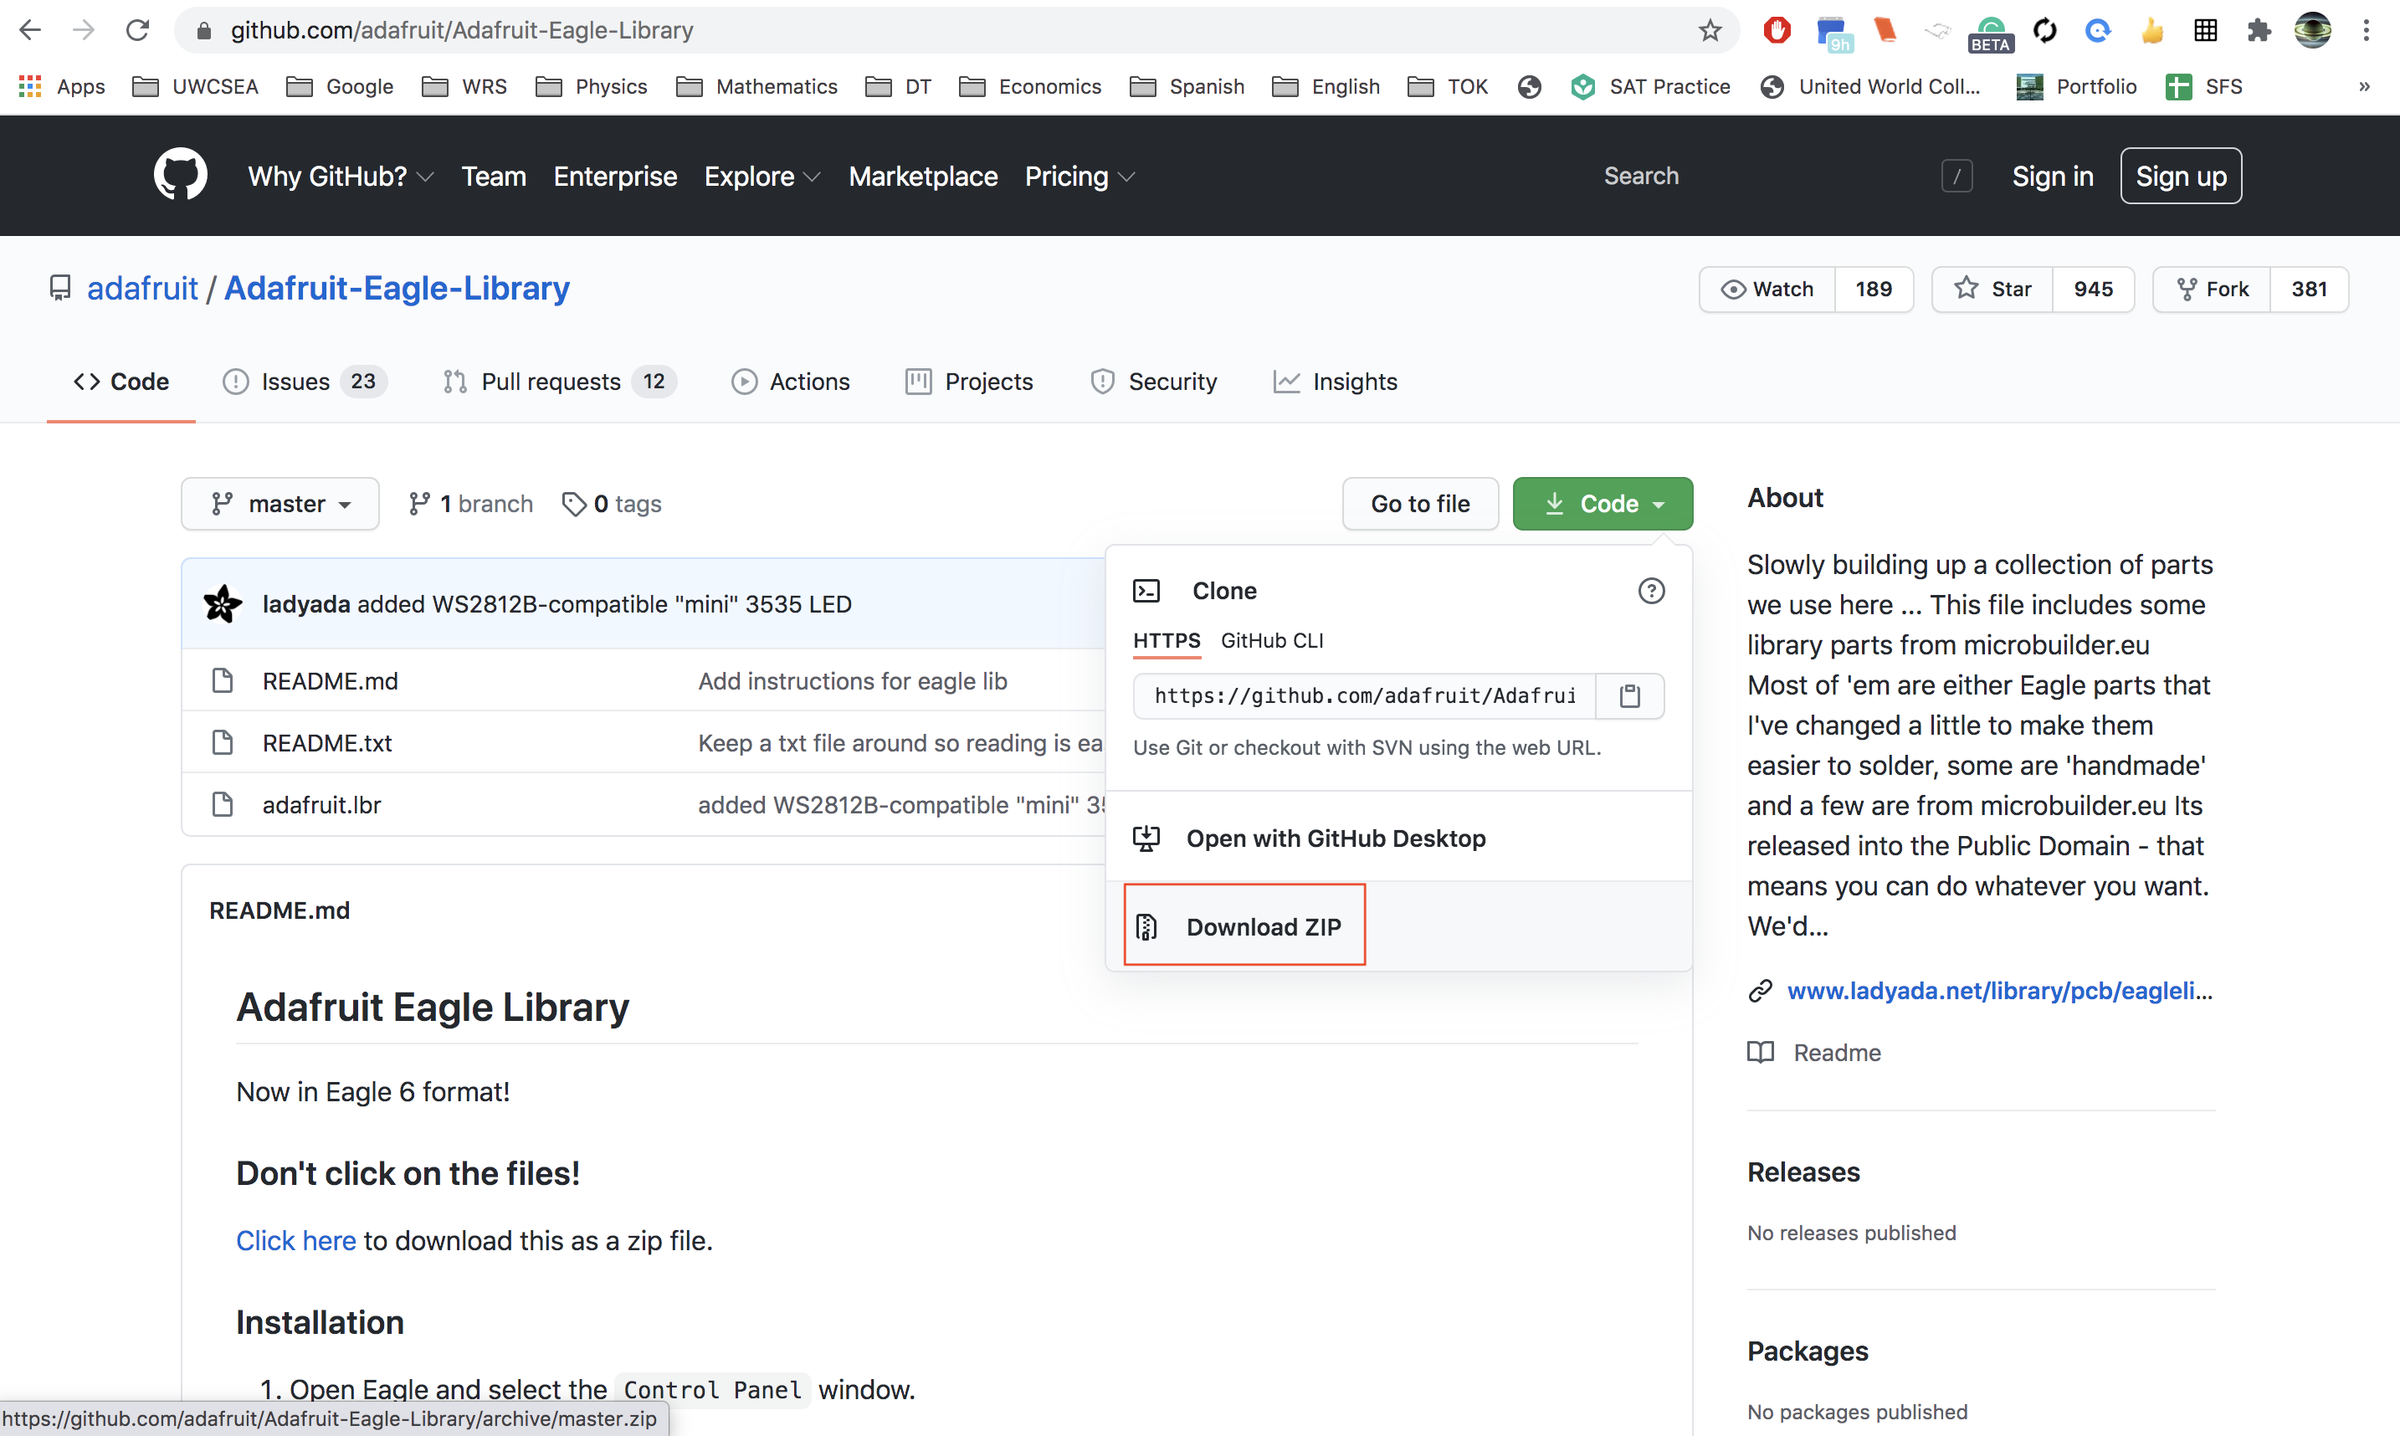Open the master branch dropdown
Viewport: 2400px width, 1436px height.
[x=280, y=504]
